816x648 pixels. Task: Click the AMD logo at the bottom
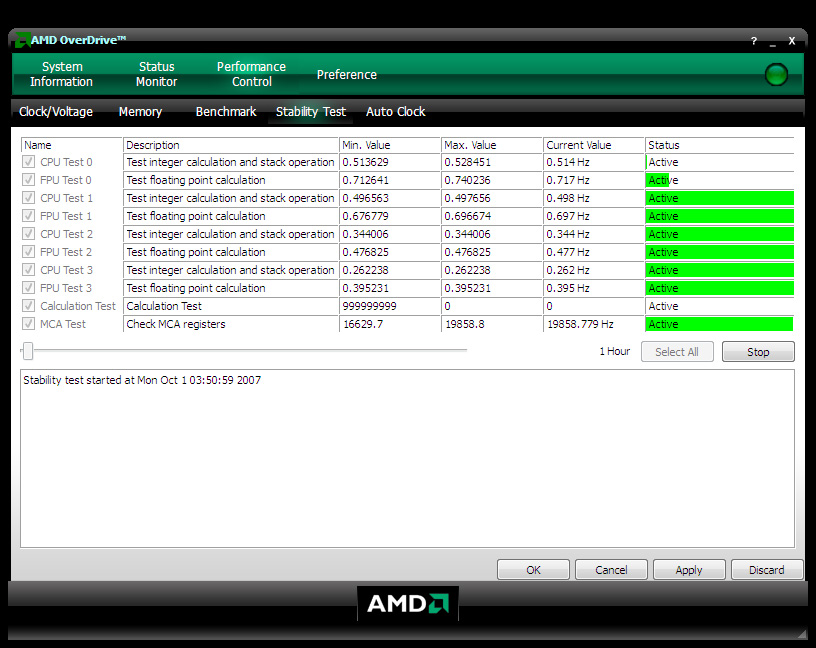pos(408,603)
